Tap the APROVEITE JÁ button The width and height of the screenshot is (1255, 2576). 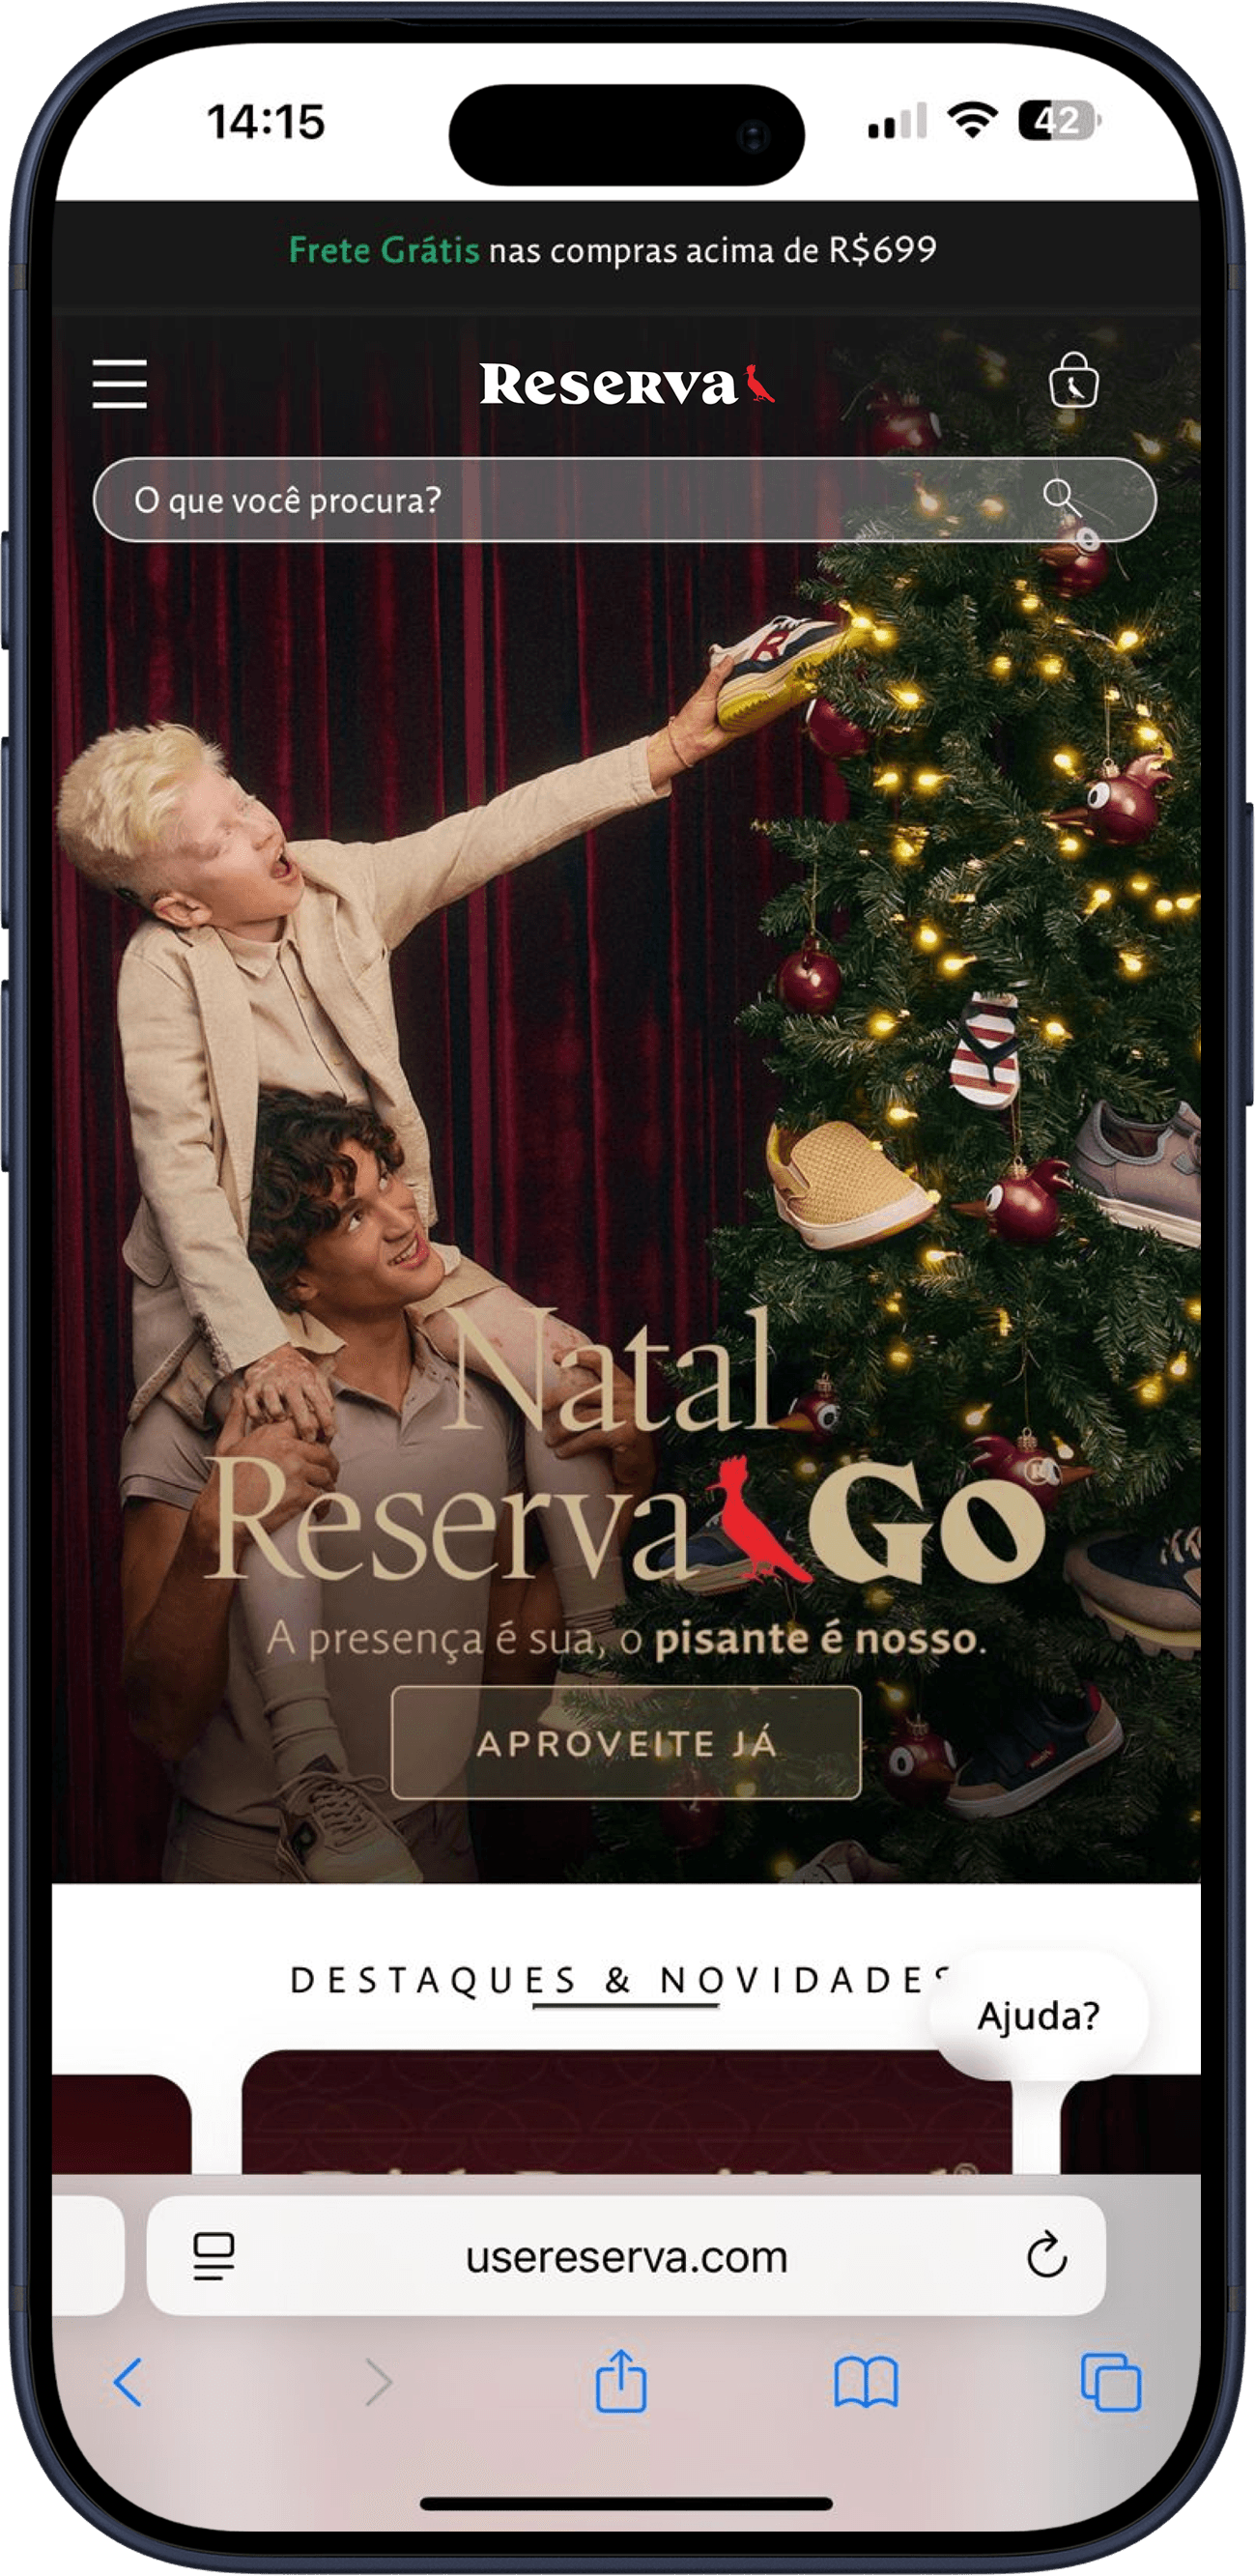[x=626, y=1743]
